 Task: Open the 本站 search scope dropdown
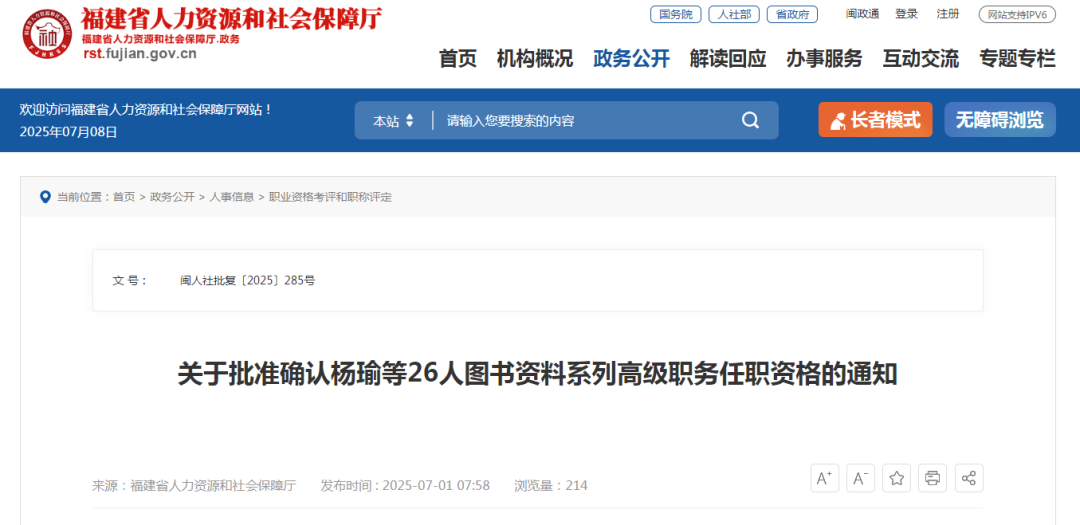tap(393, 121)
